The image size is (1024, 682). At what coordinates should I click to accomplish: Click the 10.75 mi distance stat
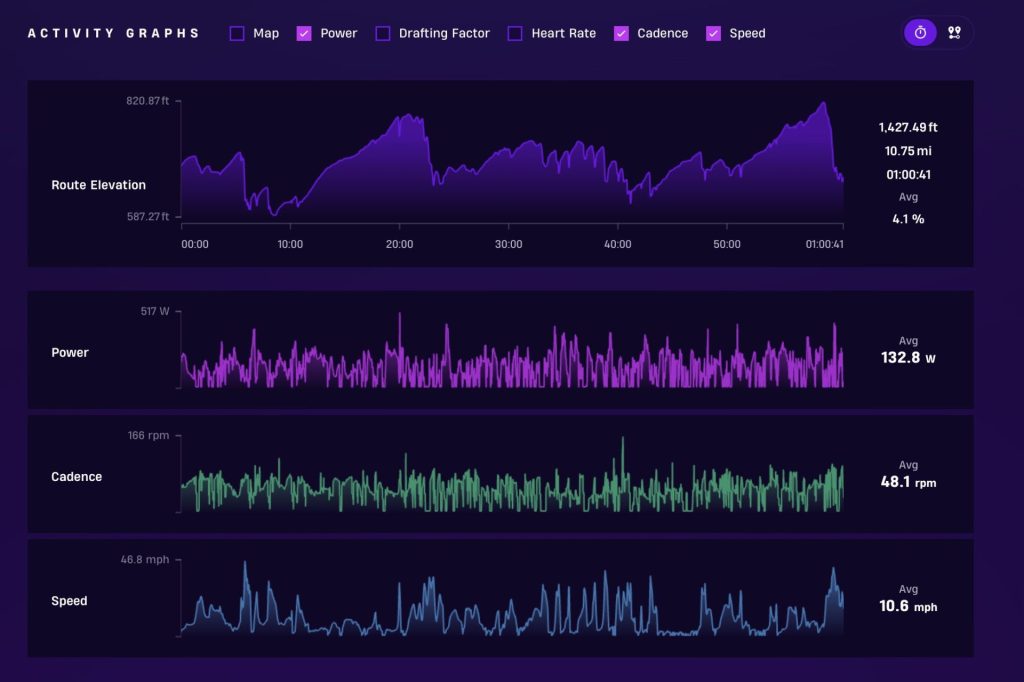pos(908,151)
